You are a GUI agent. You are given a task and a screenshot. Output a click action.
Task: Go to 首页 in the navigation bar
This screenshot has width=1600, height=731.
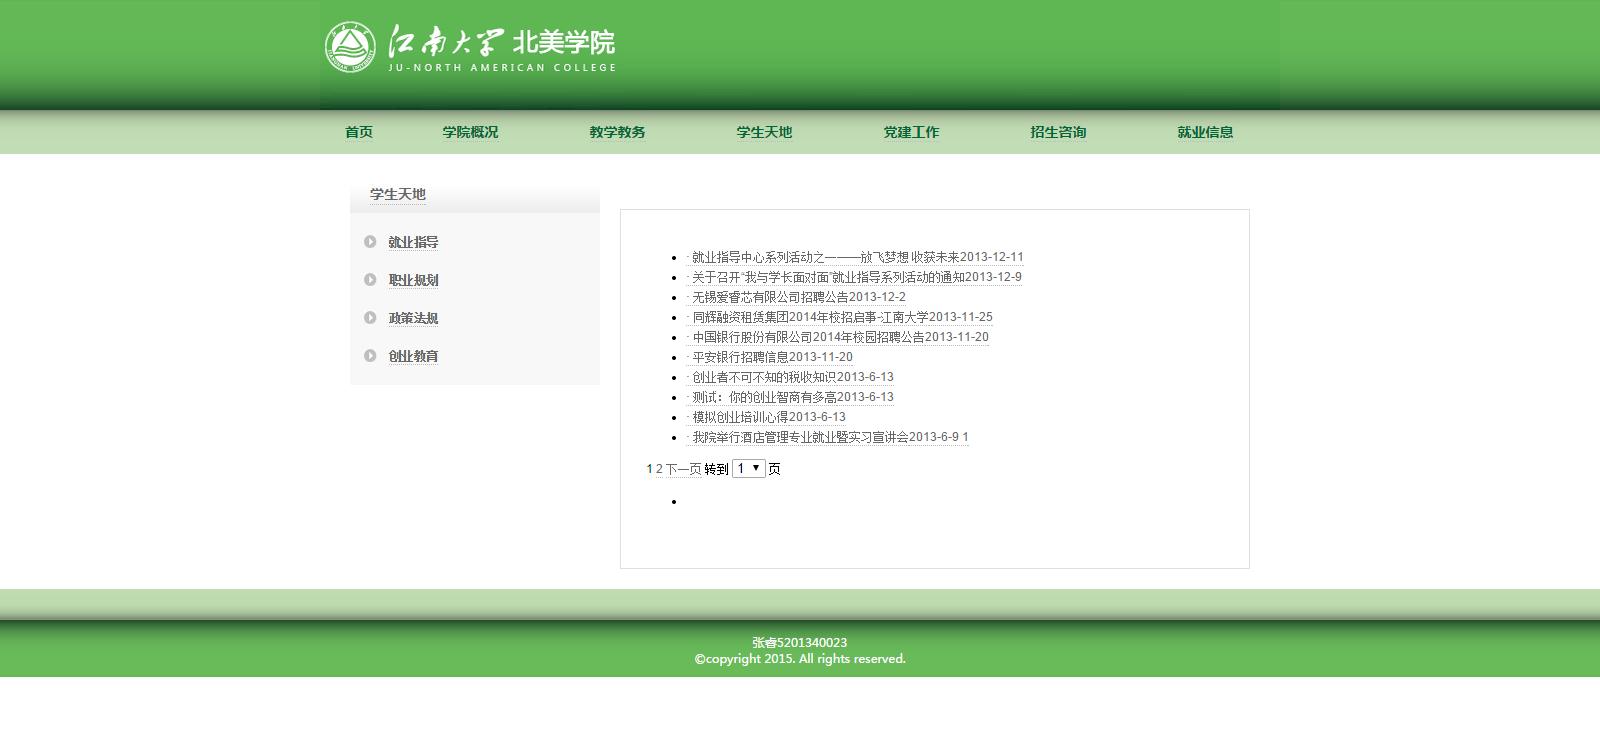point(359,132)
